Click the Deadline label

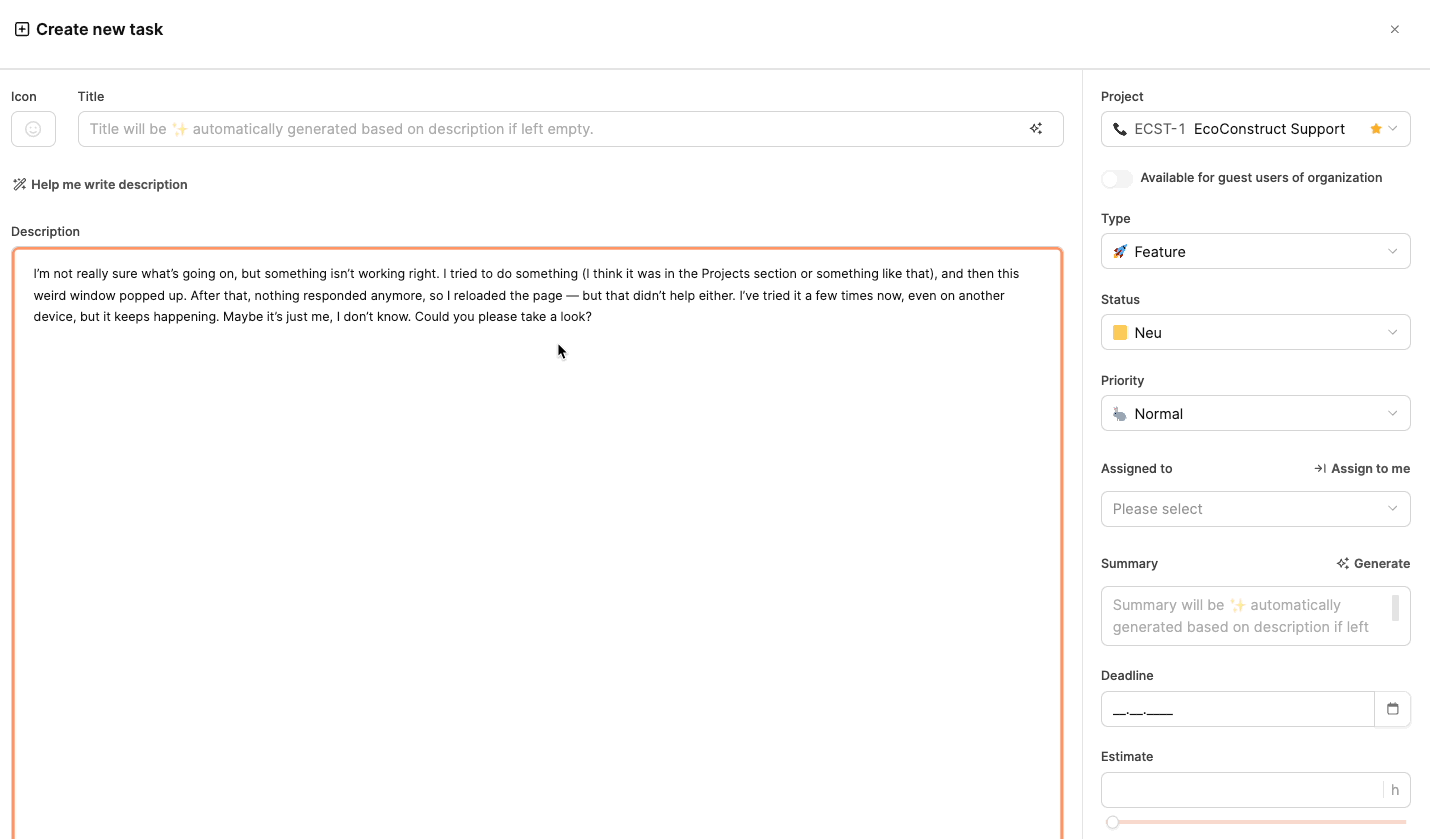[x=1127, y=675]
